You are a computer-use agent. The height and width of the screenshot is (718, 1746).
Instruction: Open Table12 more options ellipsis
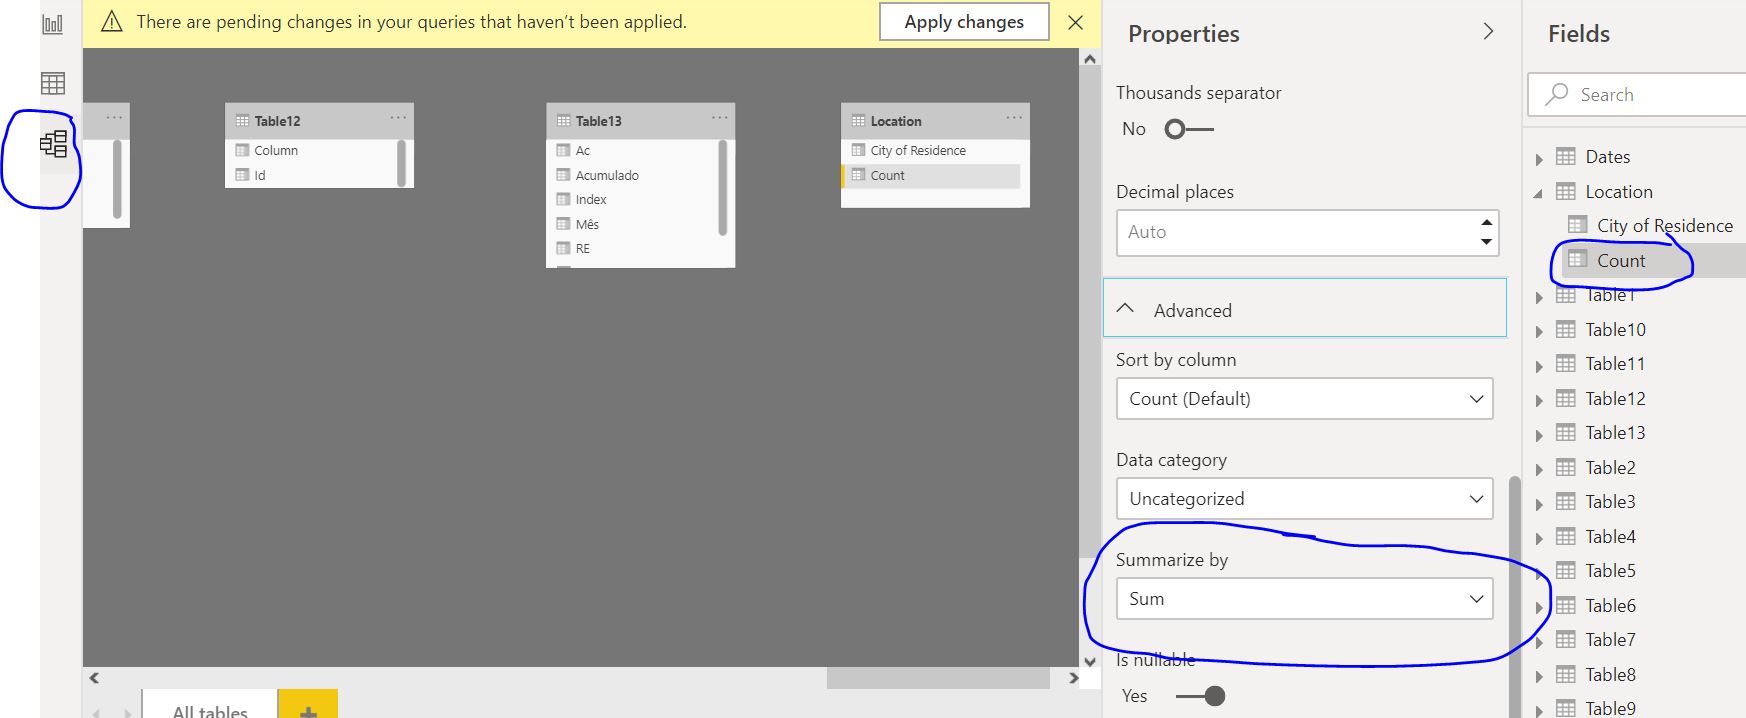398,118
